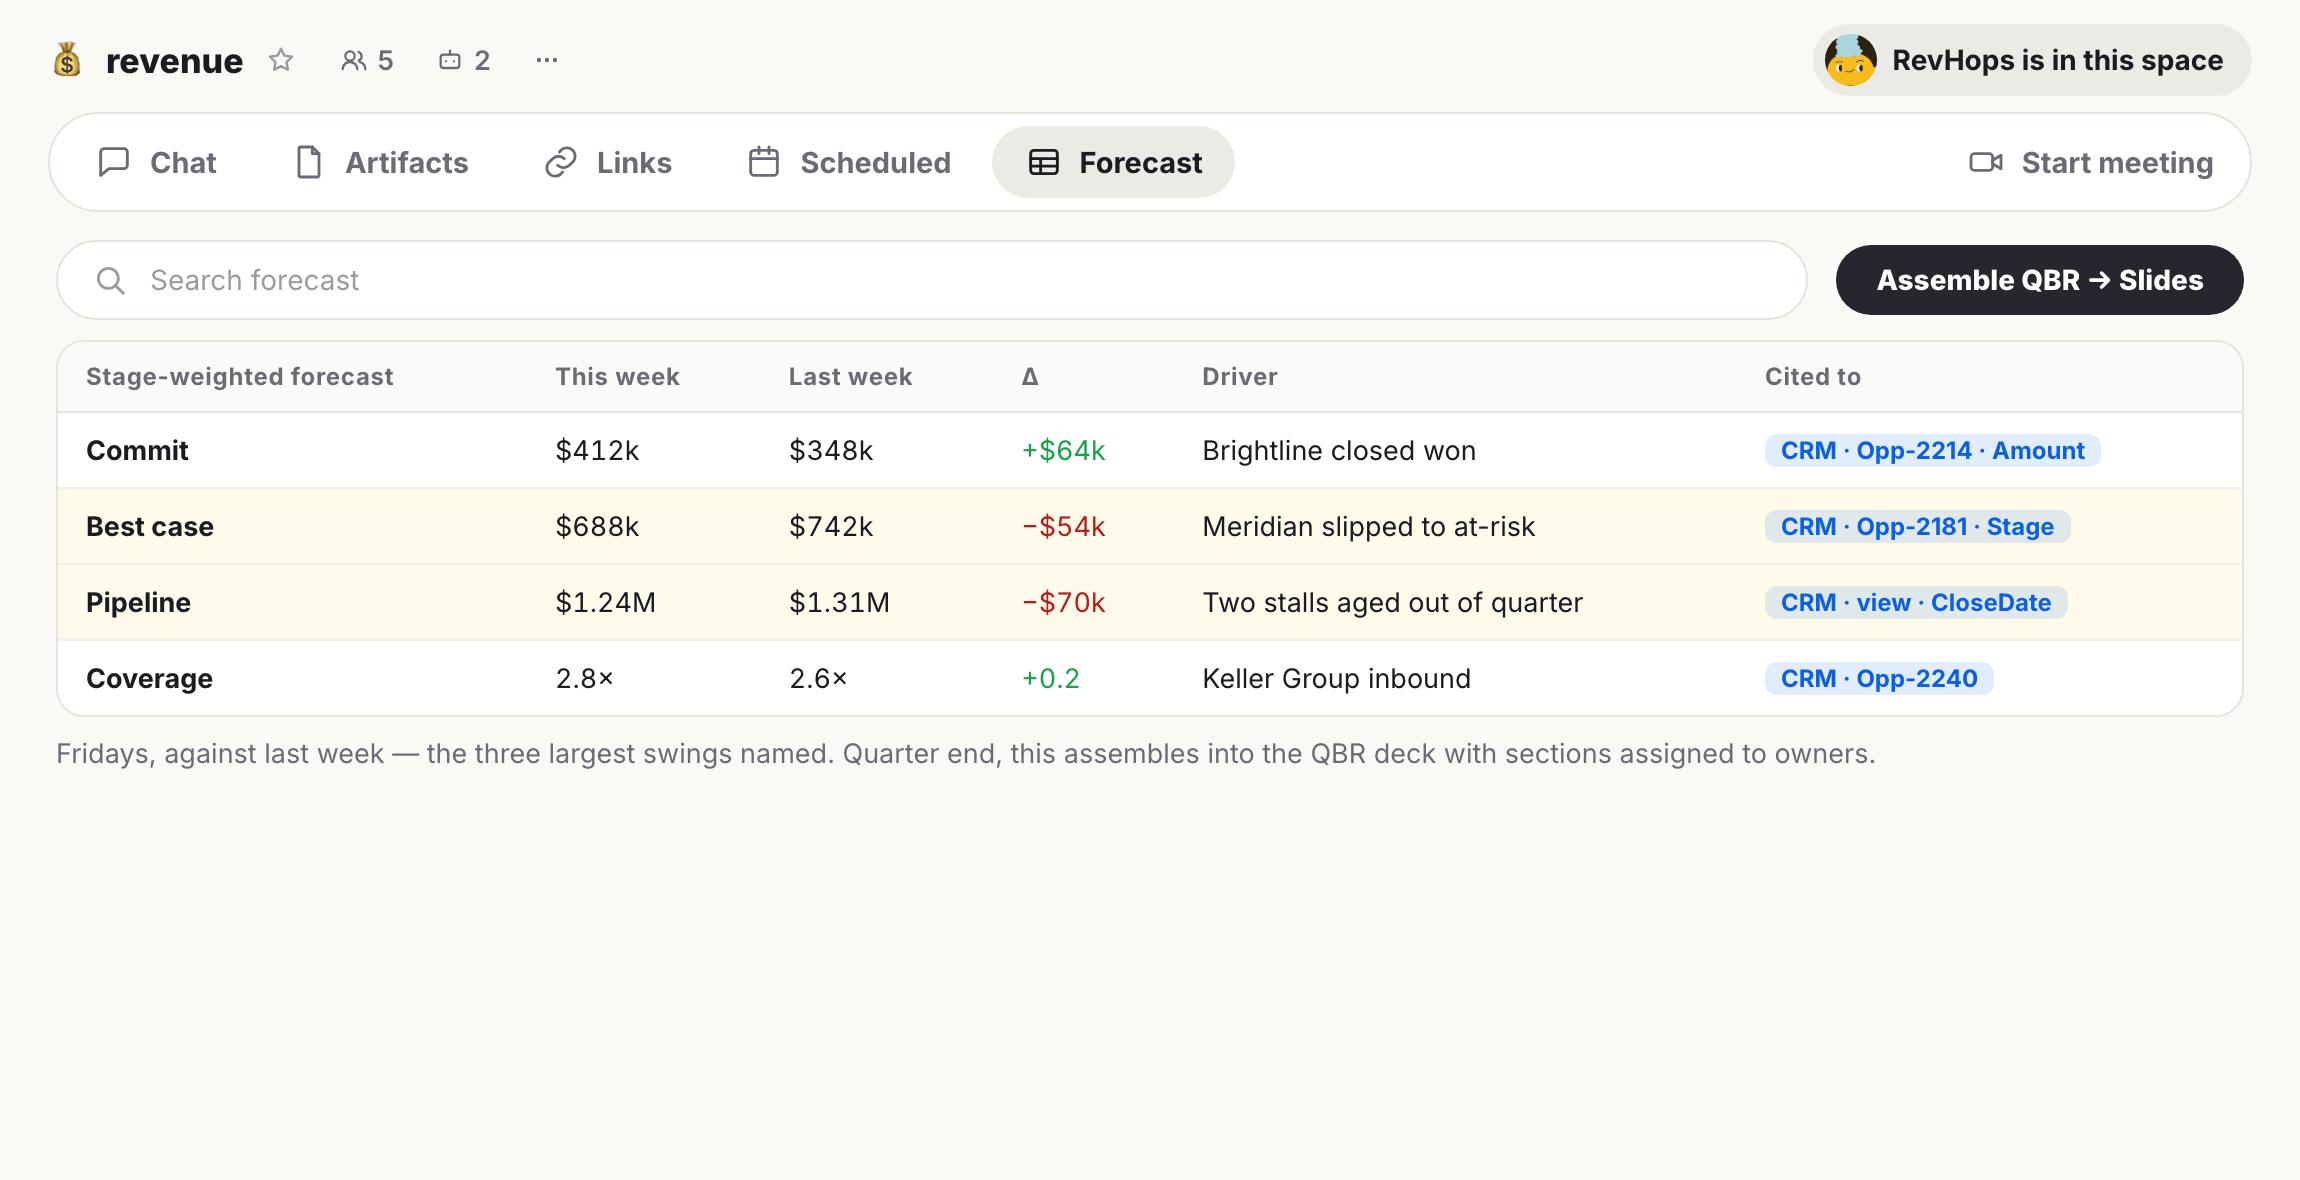
Task: Open CRM · Opp-2240 citation
Action: click(1879, 678)
